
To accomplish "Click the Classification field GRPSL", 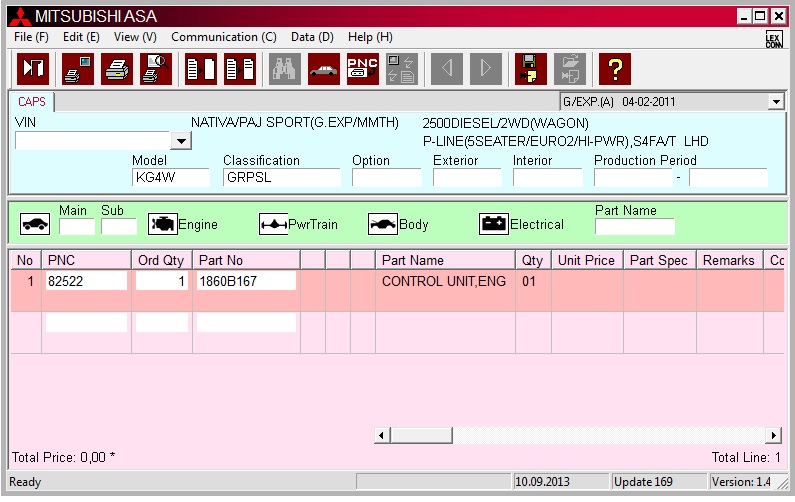I will click(281, 177).
